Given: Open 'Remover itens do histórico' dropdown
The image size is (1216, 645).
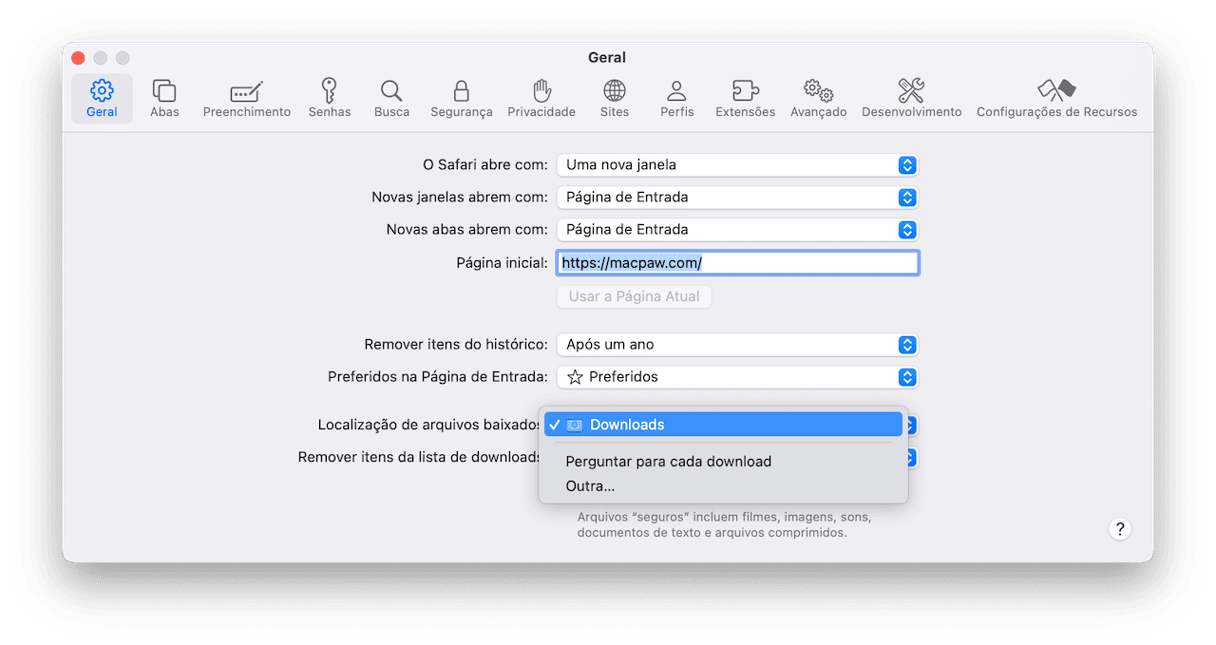Looking at the screenshot, I should [x=737, y=344].
